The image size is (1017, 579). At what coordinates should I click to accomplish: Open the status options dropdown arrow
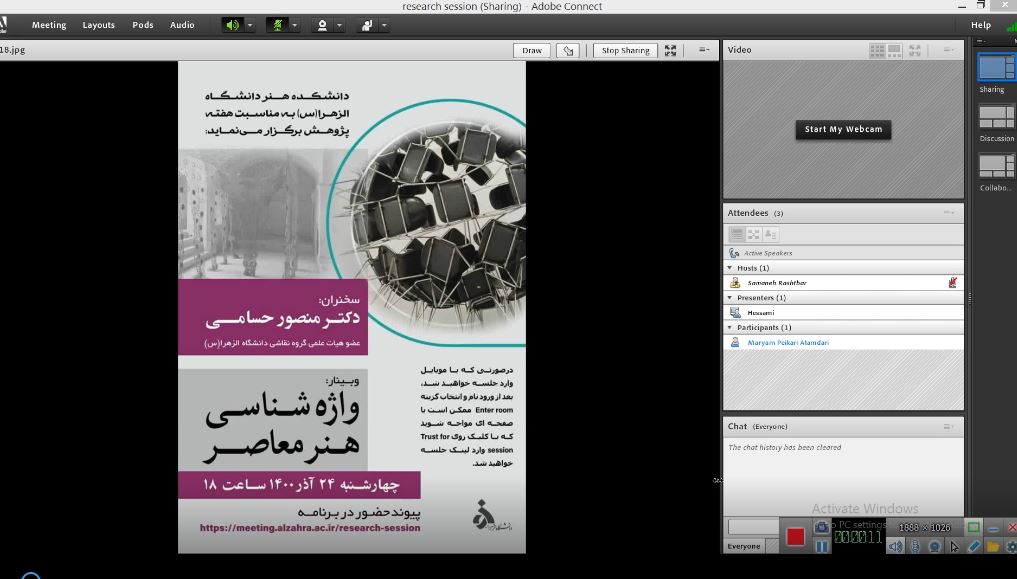[384, 25]
